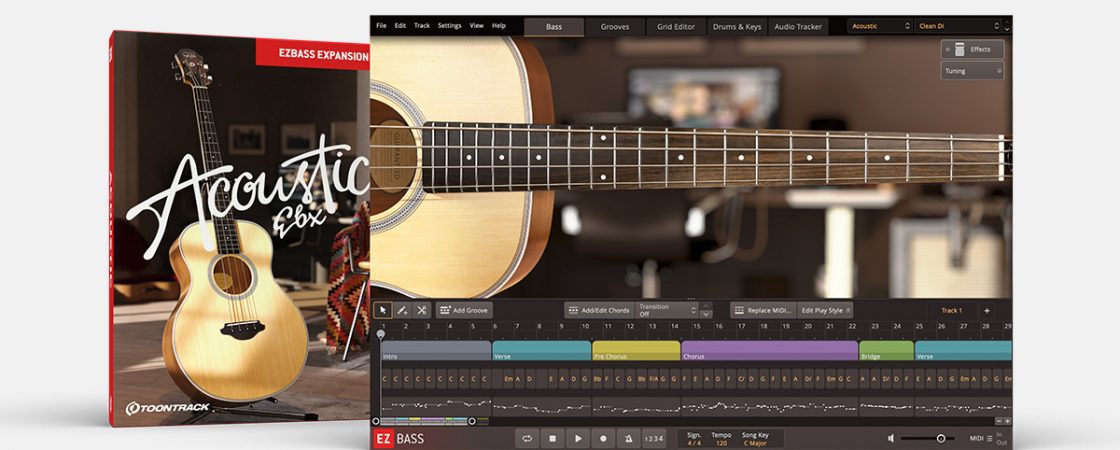Open the Help menu
The image size is (1120, 450).
[499, 26]
